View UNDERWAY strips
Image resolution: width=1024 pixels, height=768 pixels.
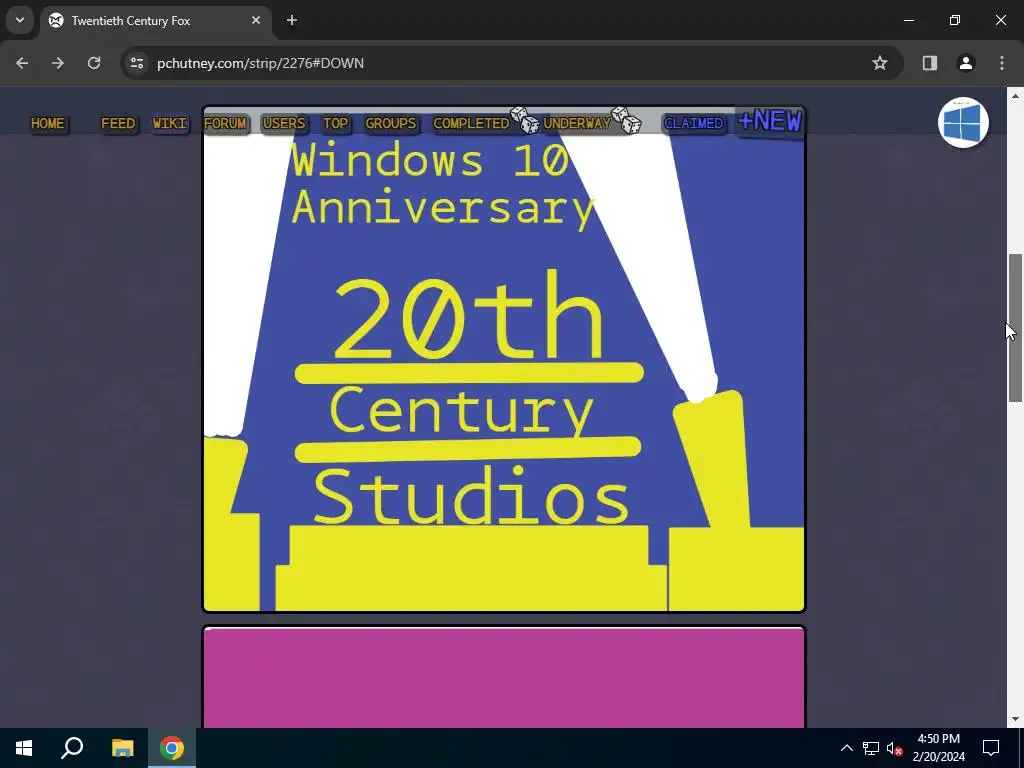pyautogui.click(x=577, y=123)
